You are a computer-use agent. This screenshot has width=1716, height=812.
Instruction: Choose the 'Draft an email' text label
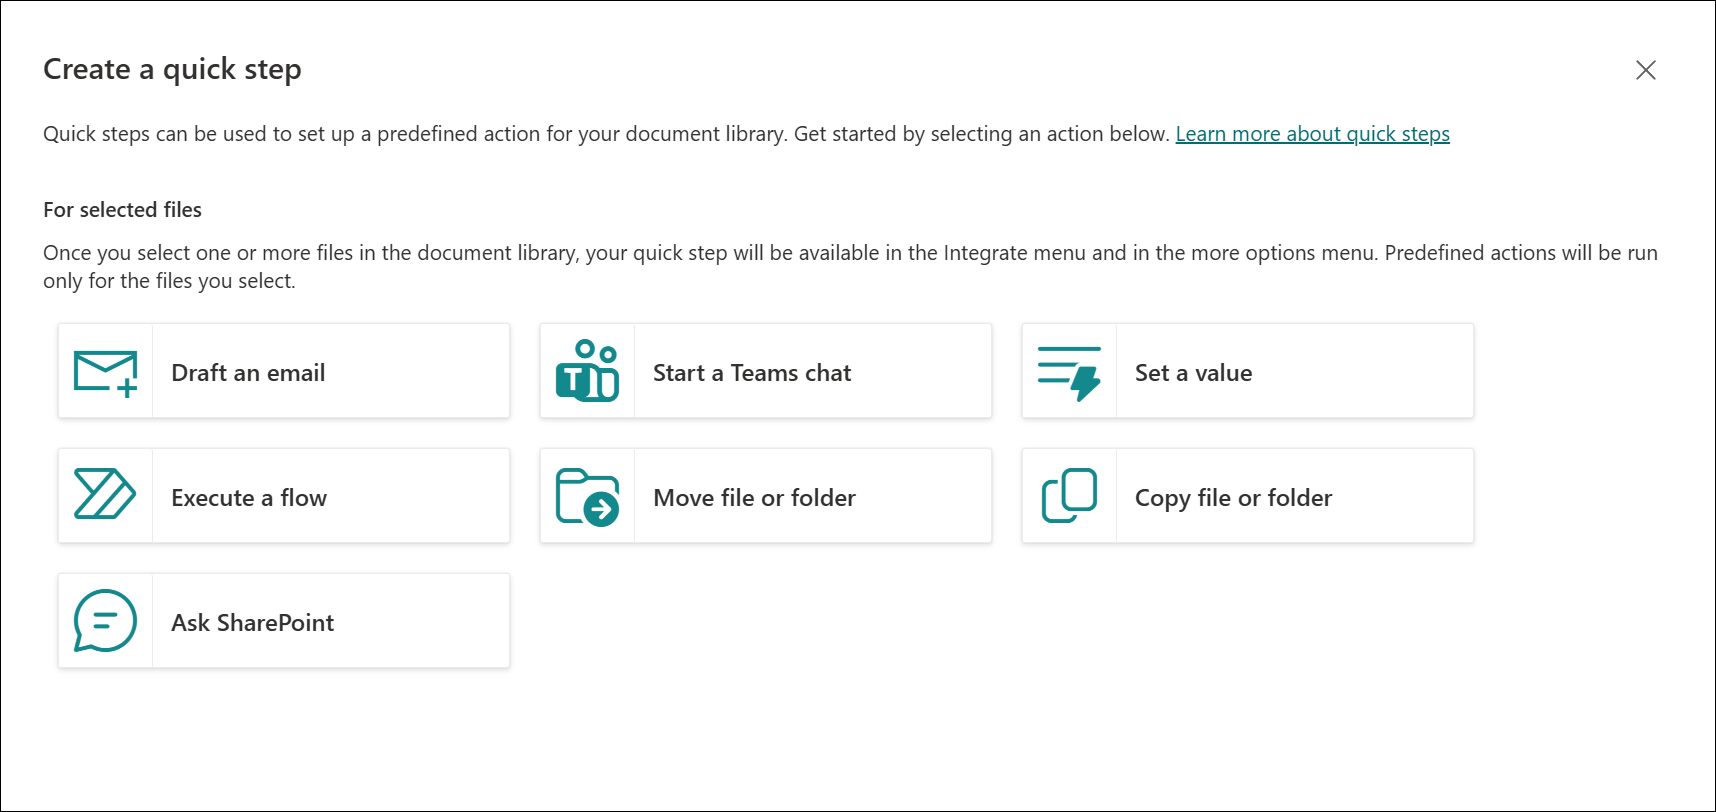point(248,373)
